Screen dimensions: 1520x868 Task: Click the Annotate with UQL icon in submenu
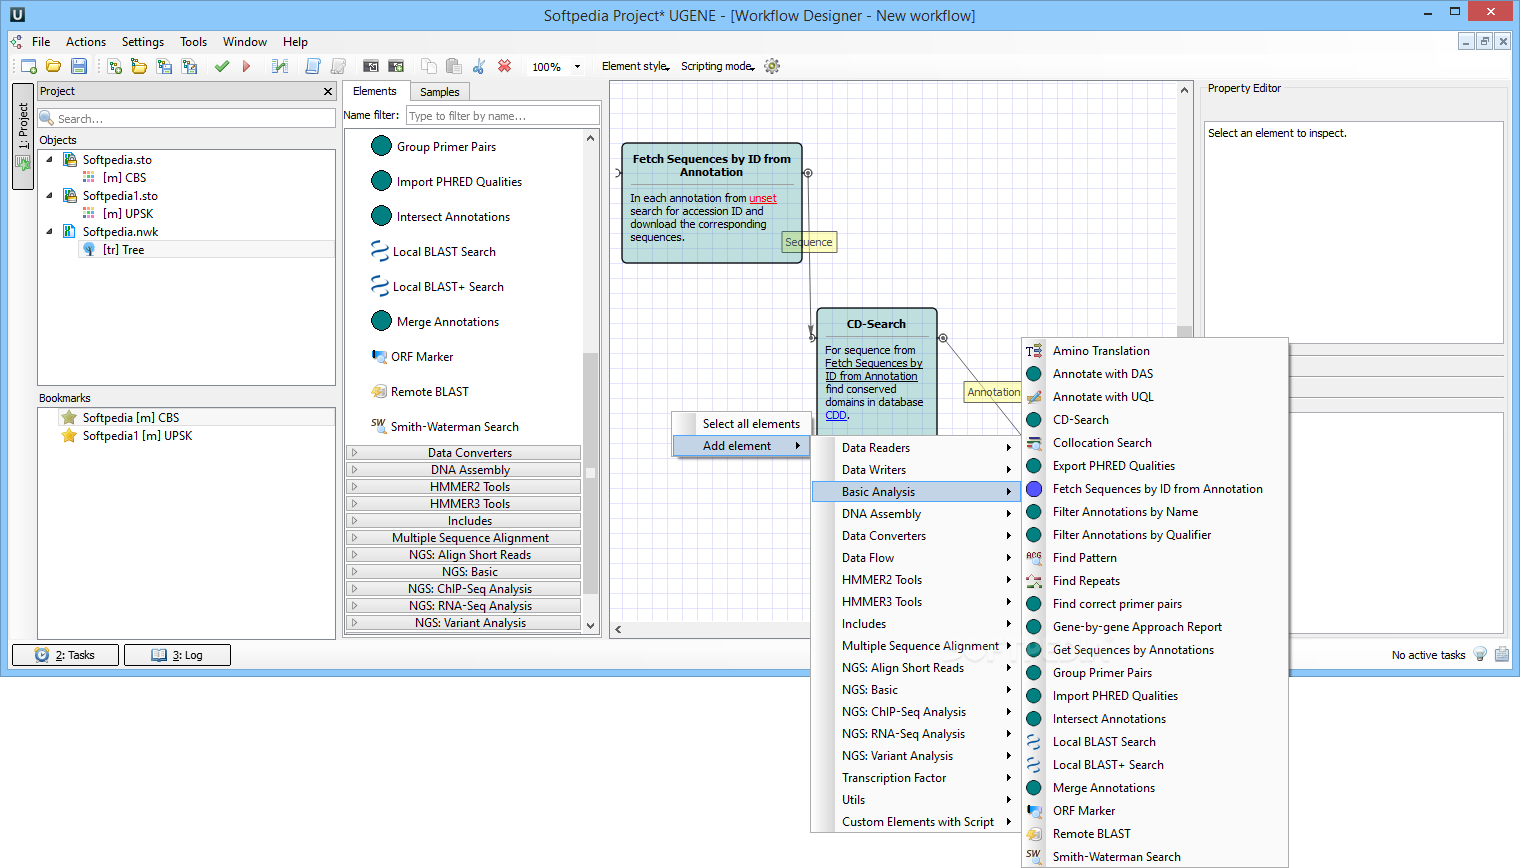tap(1034, 397)
